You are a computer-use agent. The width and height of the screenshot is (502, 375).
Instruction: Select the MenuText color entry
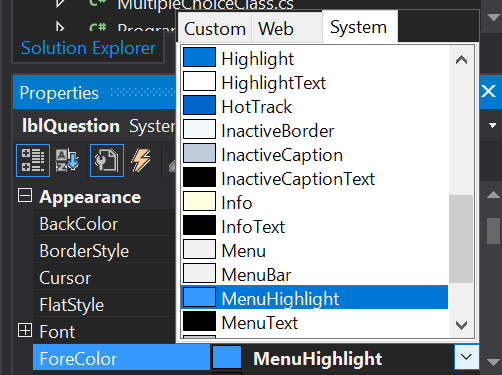[315, 323]
